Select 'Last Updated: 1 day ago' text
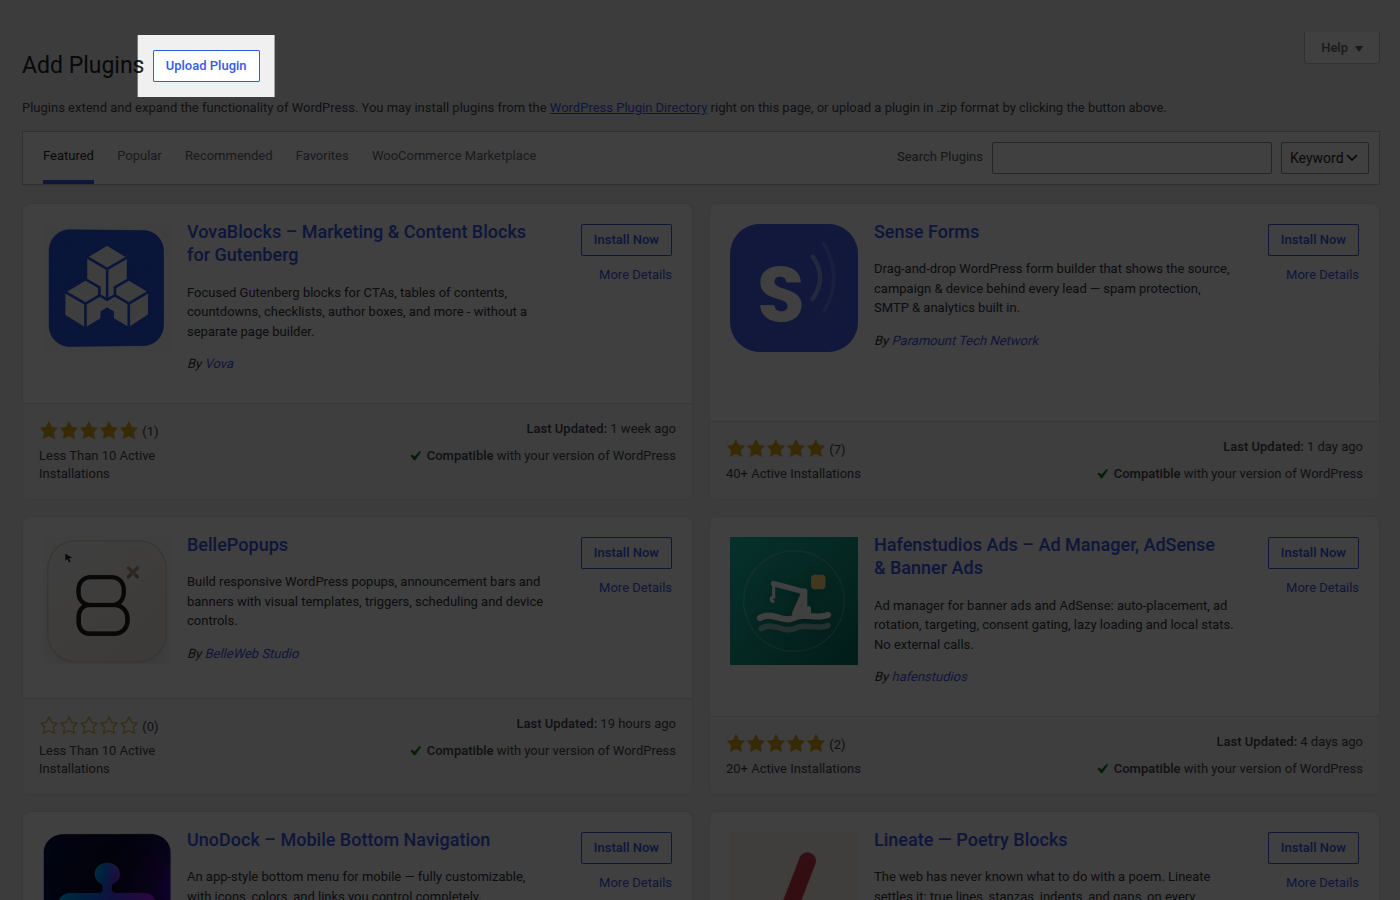The height and width of the screenshot is (900, 1400). (x=1293, y=447)
